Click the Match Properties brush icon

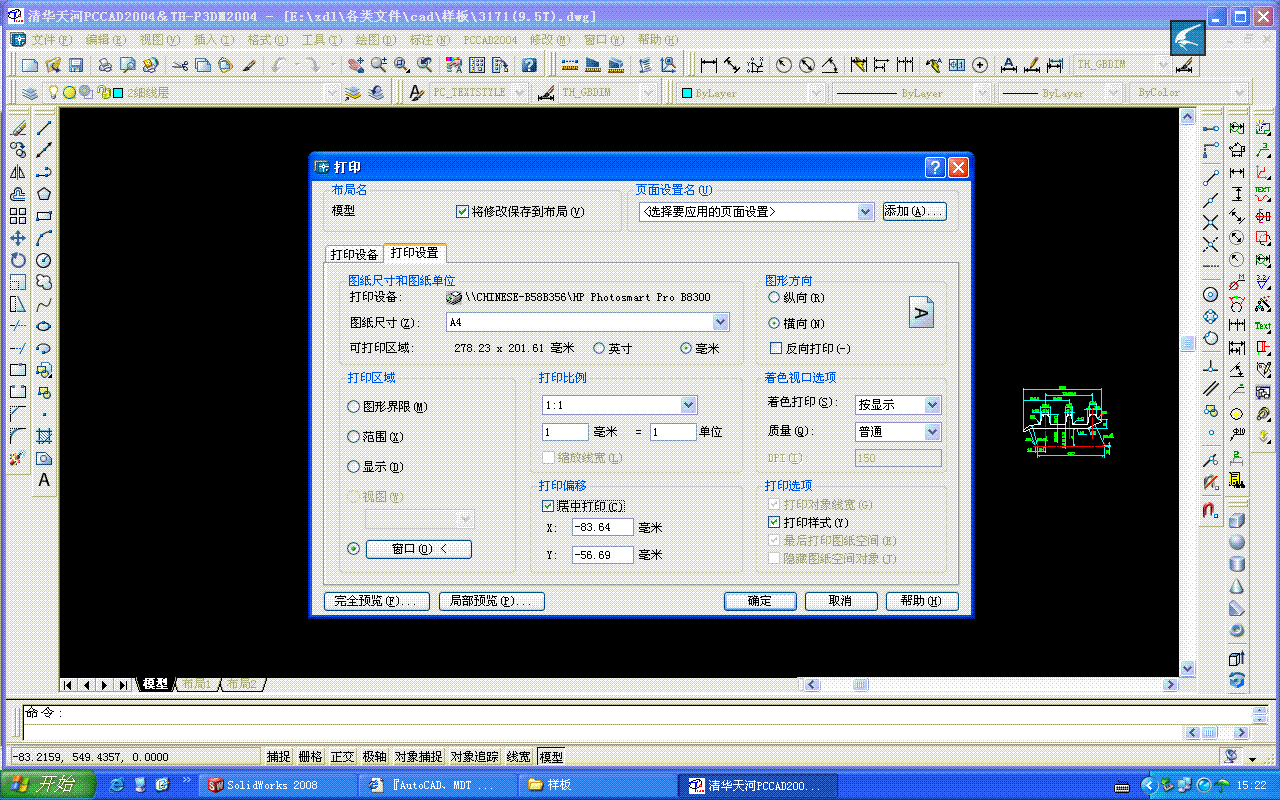coord(249,65)
